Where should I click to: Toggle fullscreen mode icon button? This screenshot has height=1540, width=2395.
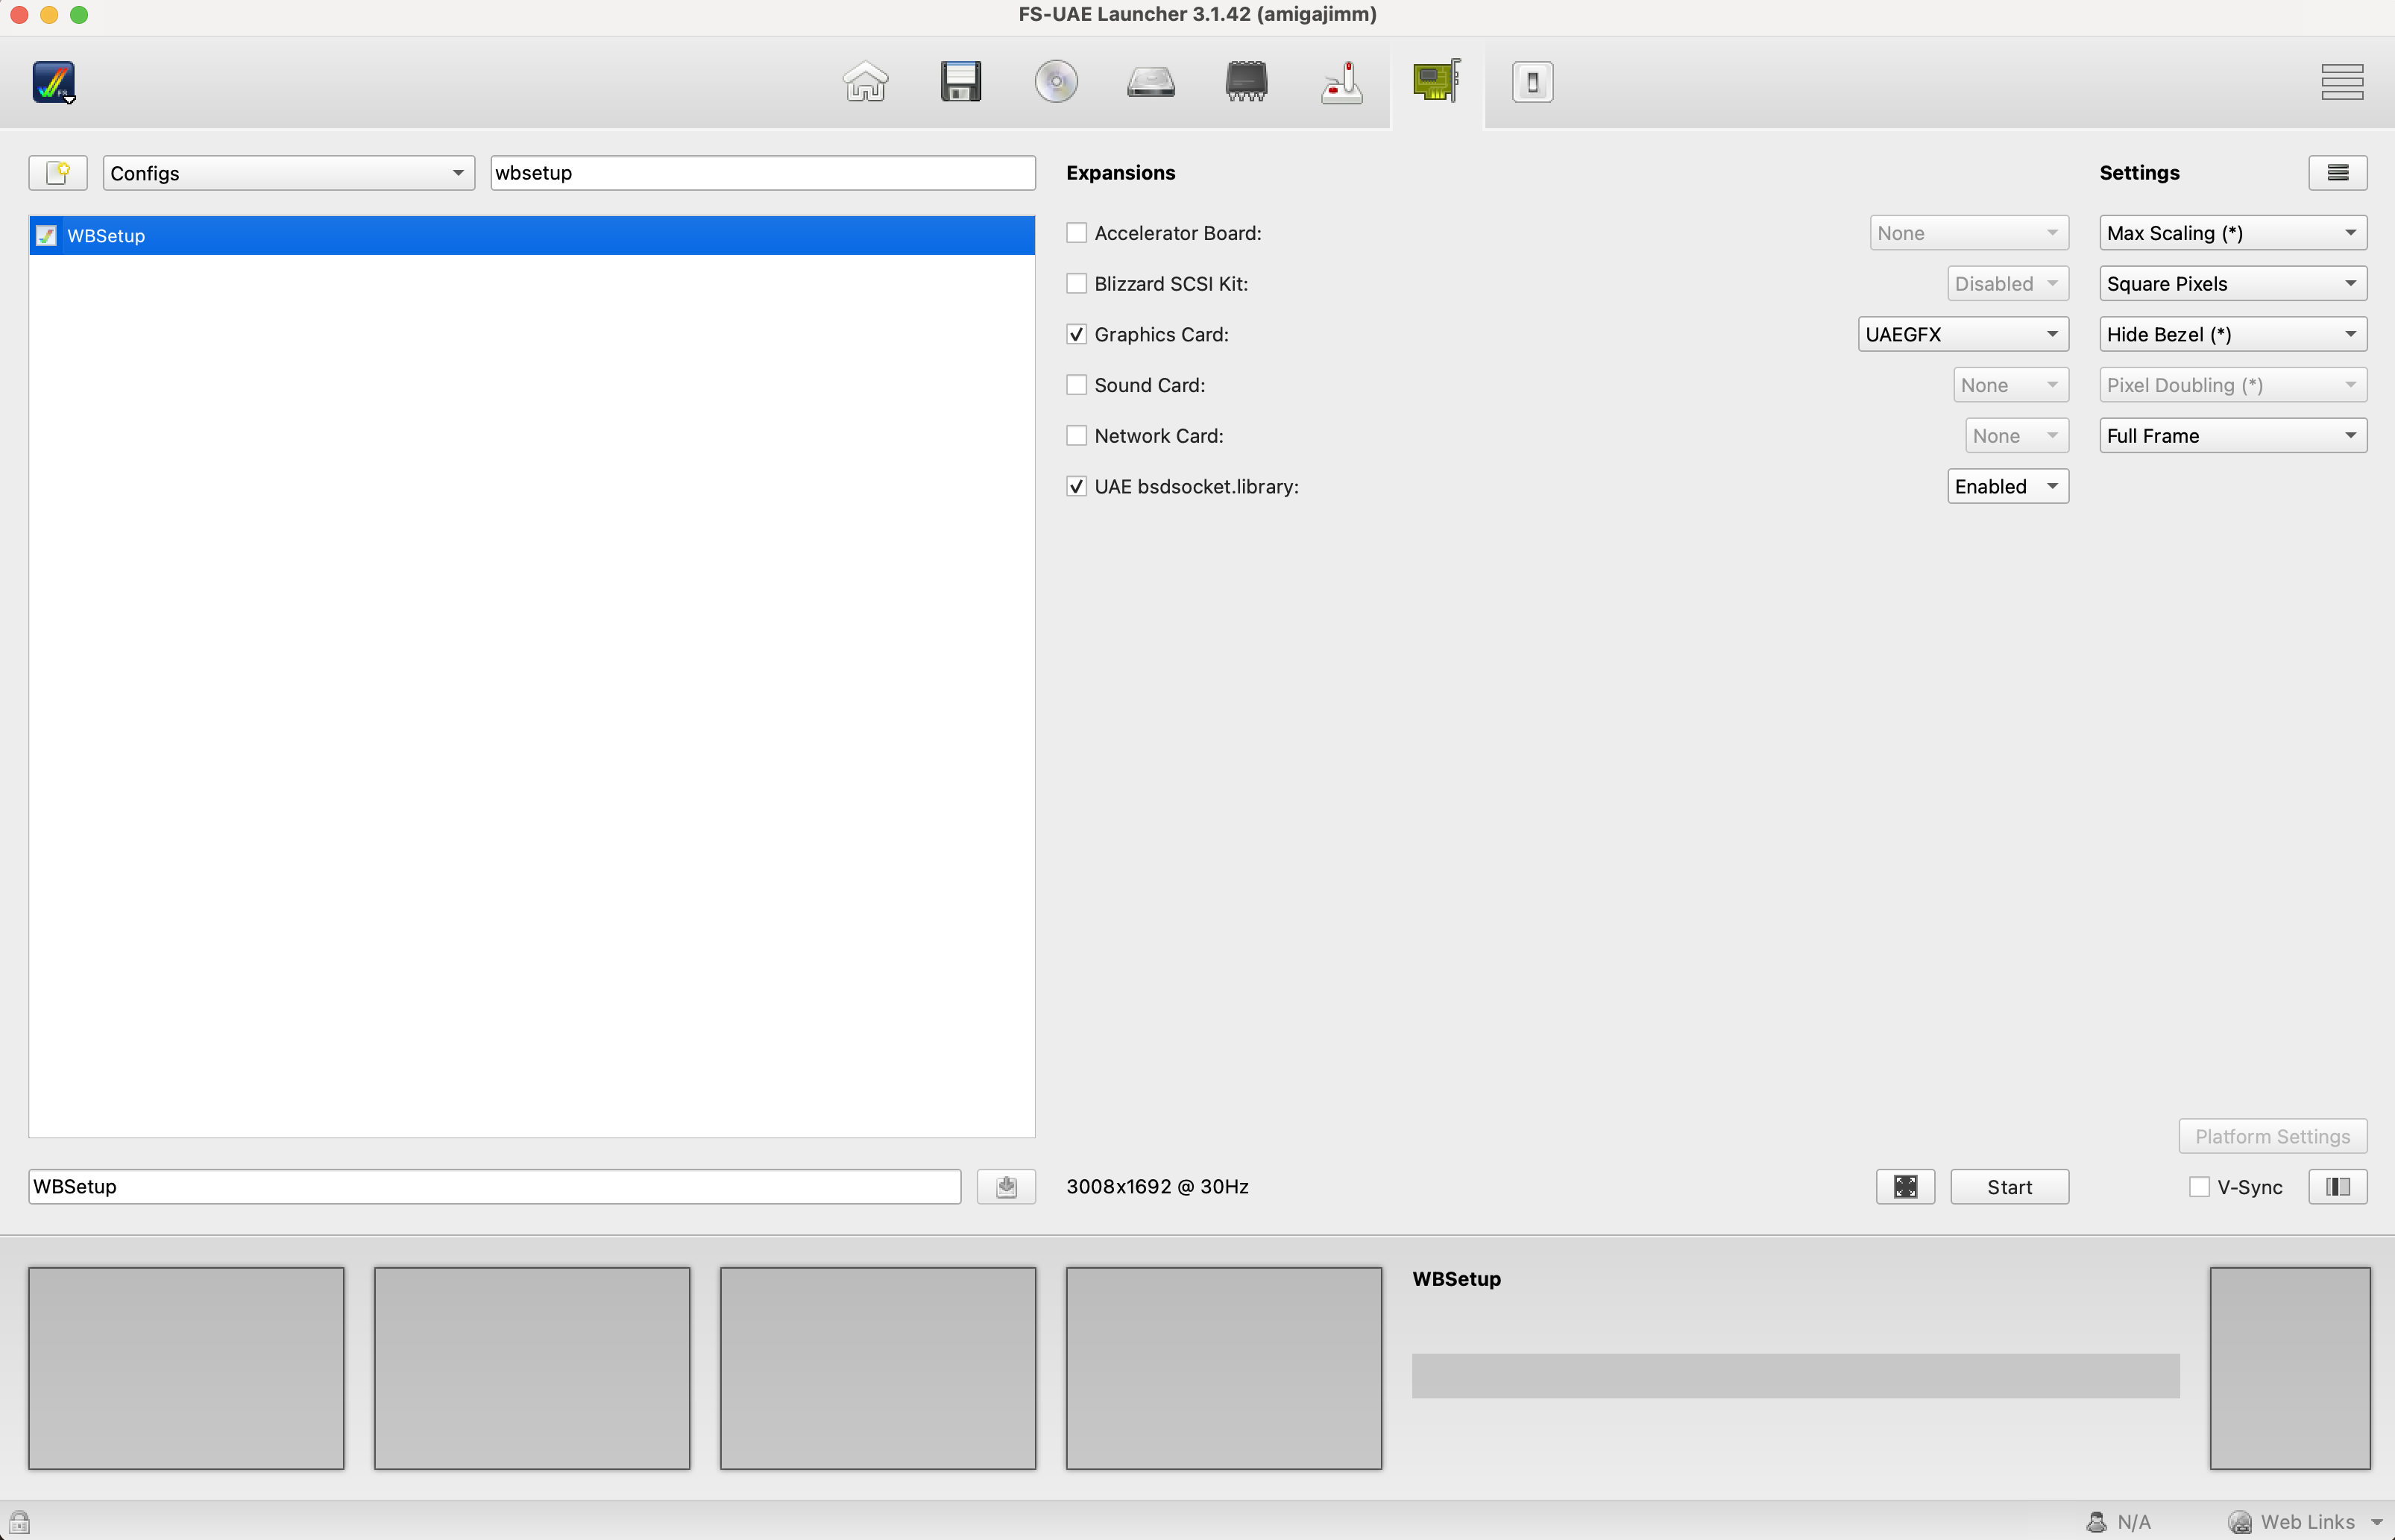point(1905,1186)
